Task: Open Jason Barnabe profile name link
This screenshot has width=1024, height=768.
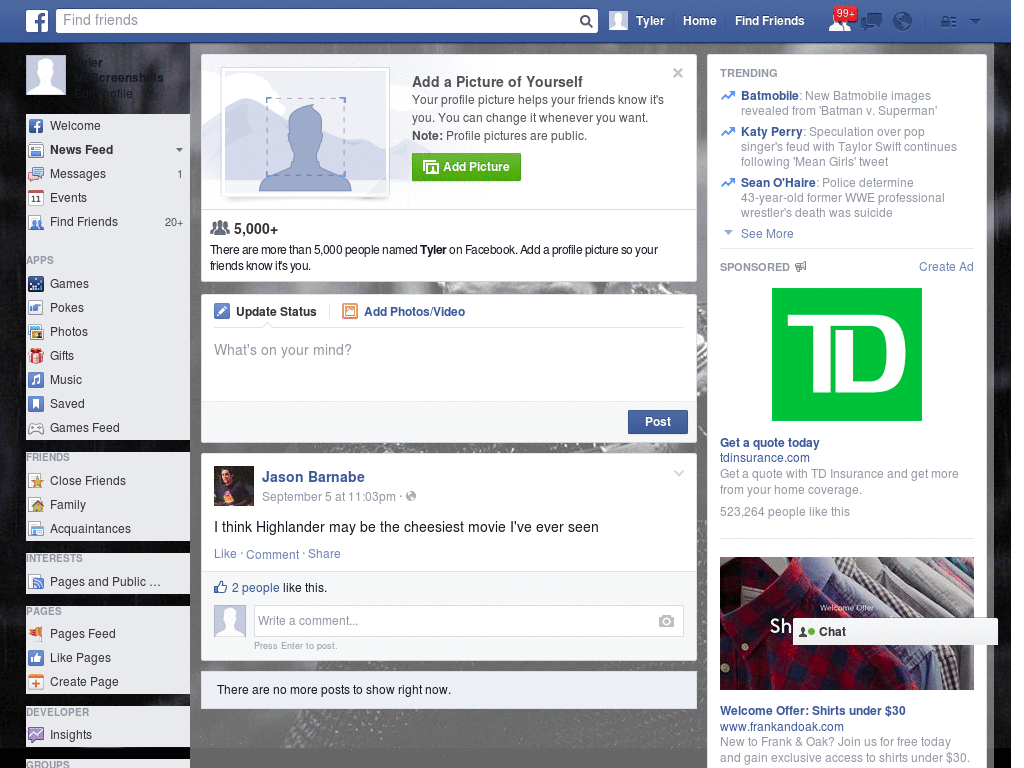Action: point(313,477)
